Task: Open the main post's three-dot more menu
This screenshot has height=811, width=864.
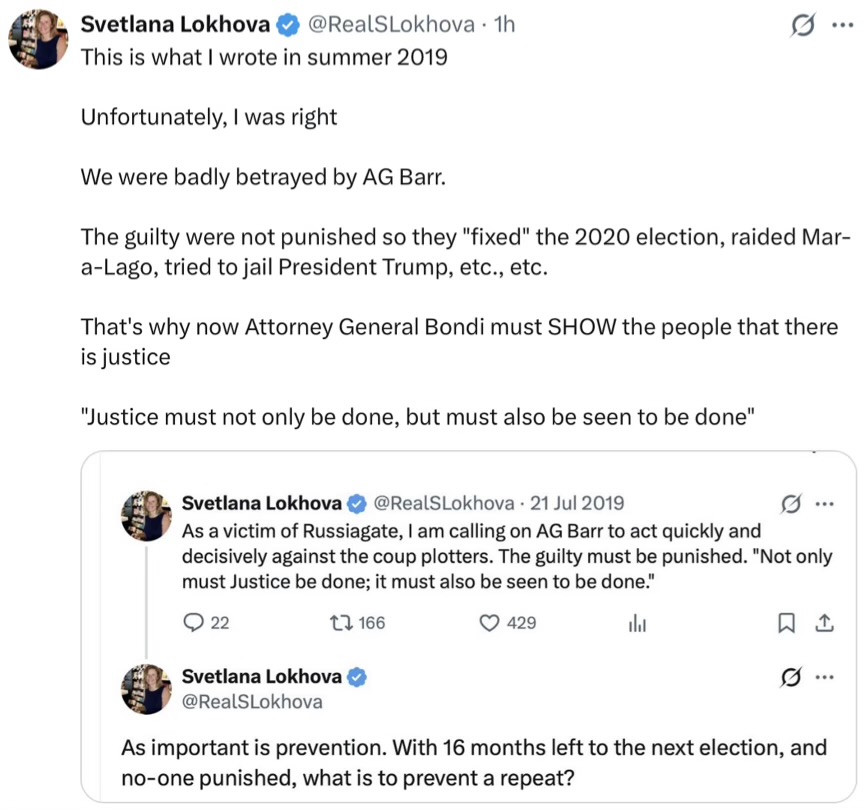Action: click(x=843, y=26)
